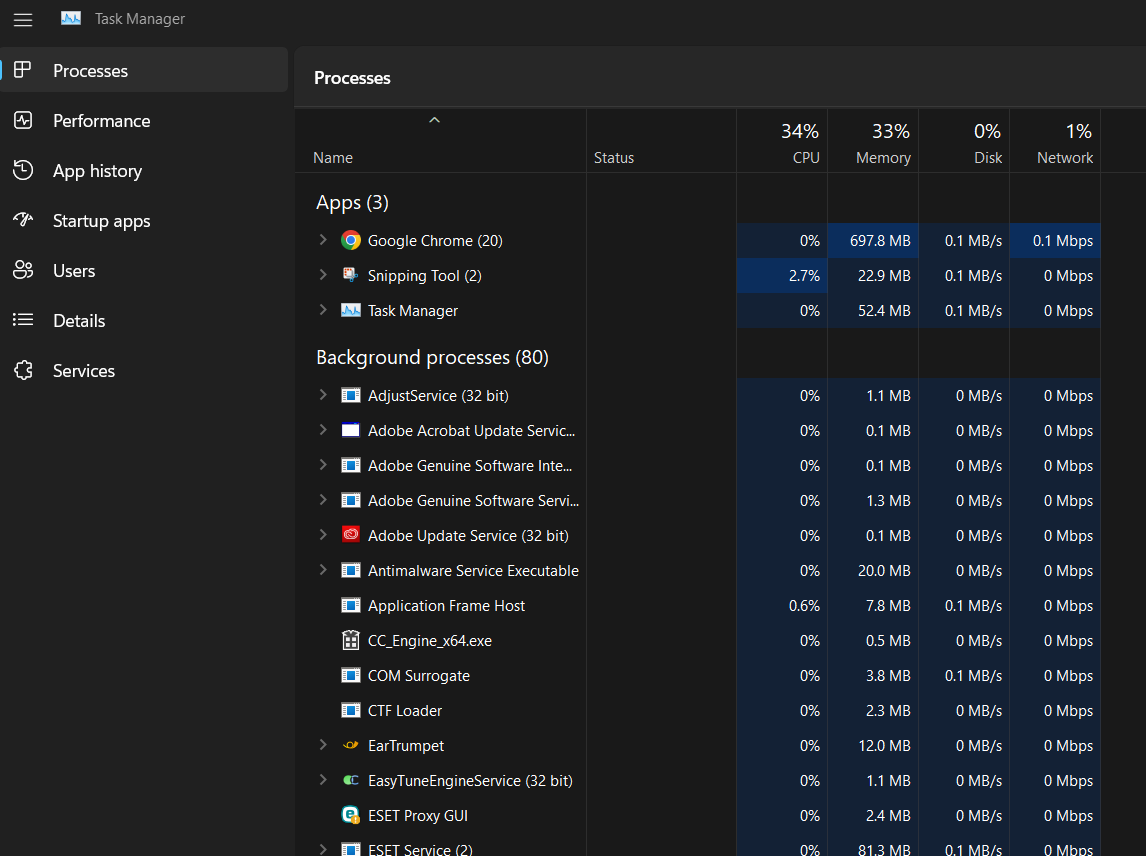Click the Performance sidebar icon
The image size is (1146, 856).
point(23,121)
